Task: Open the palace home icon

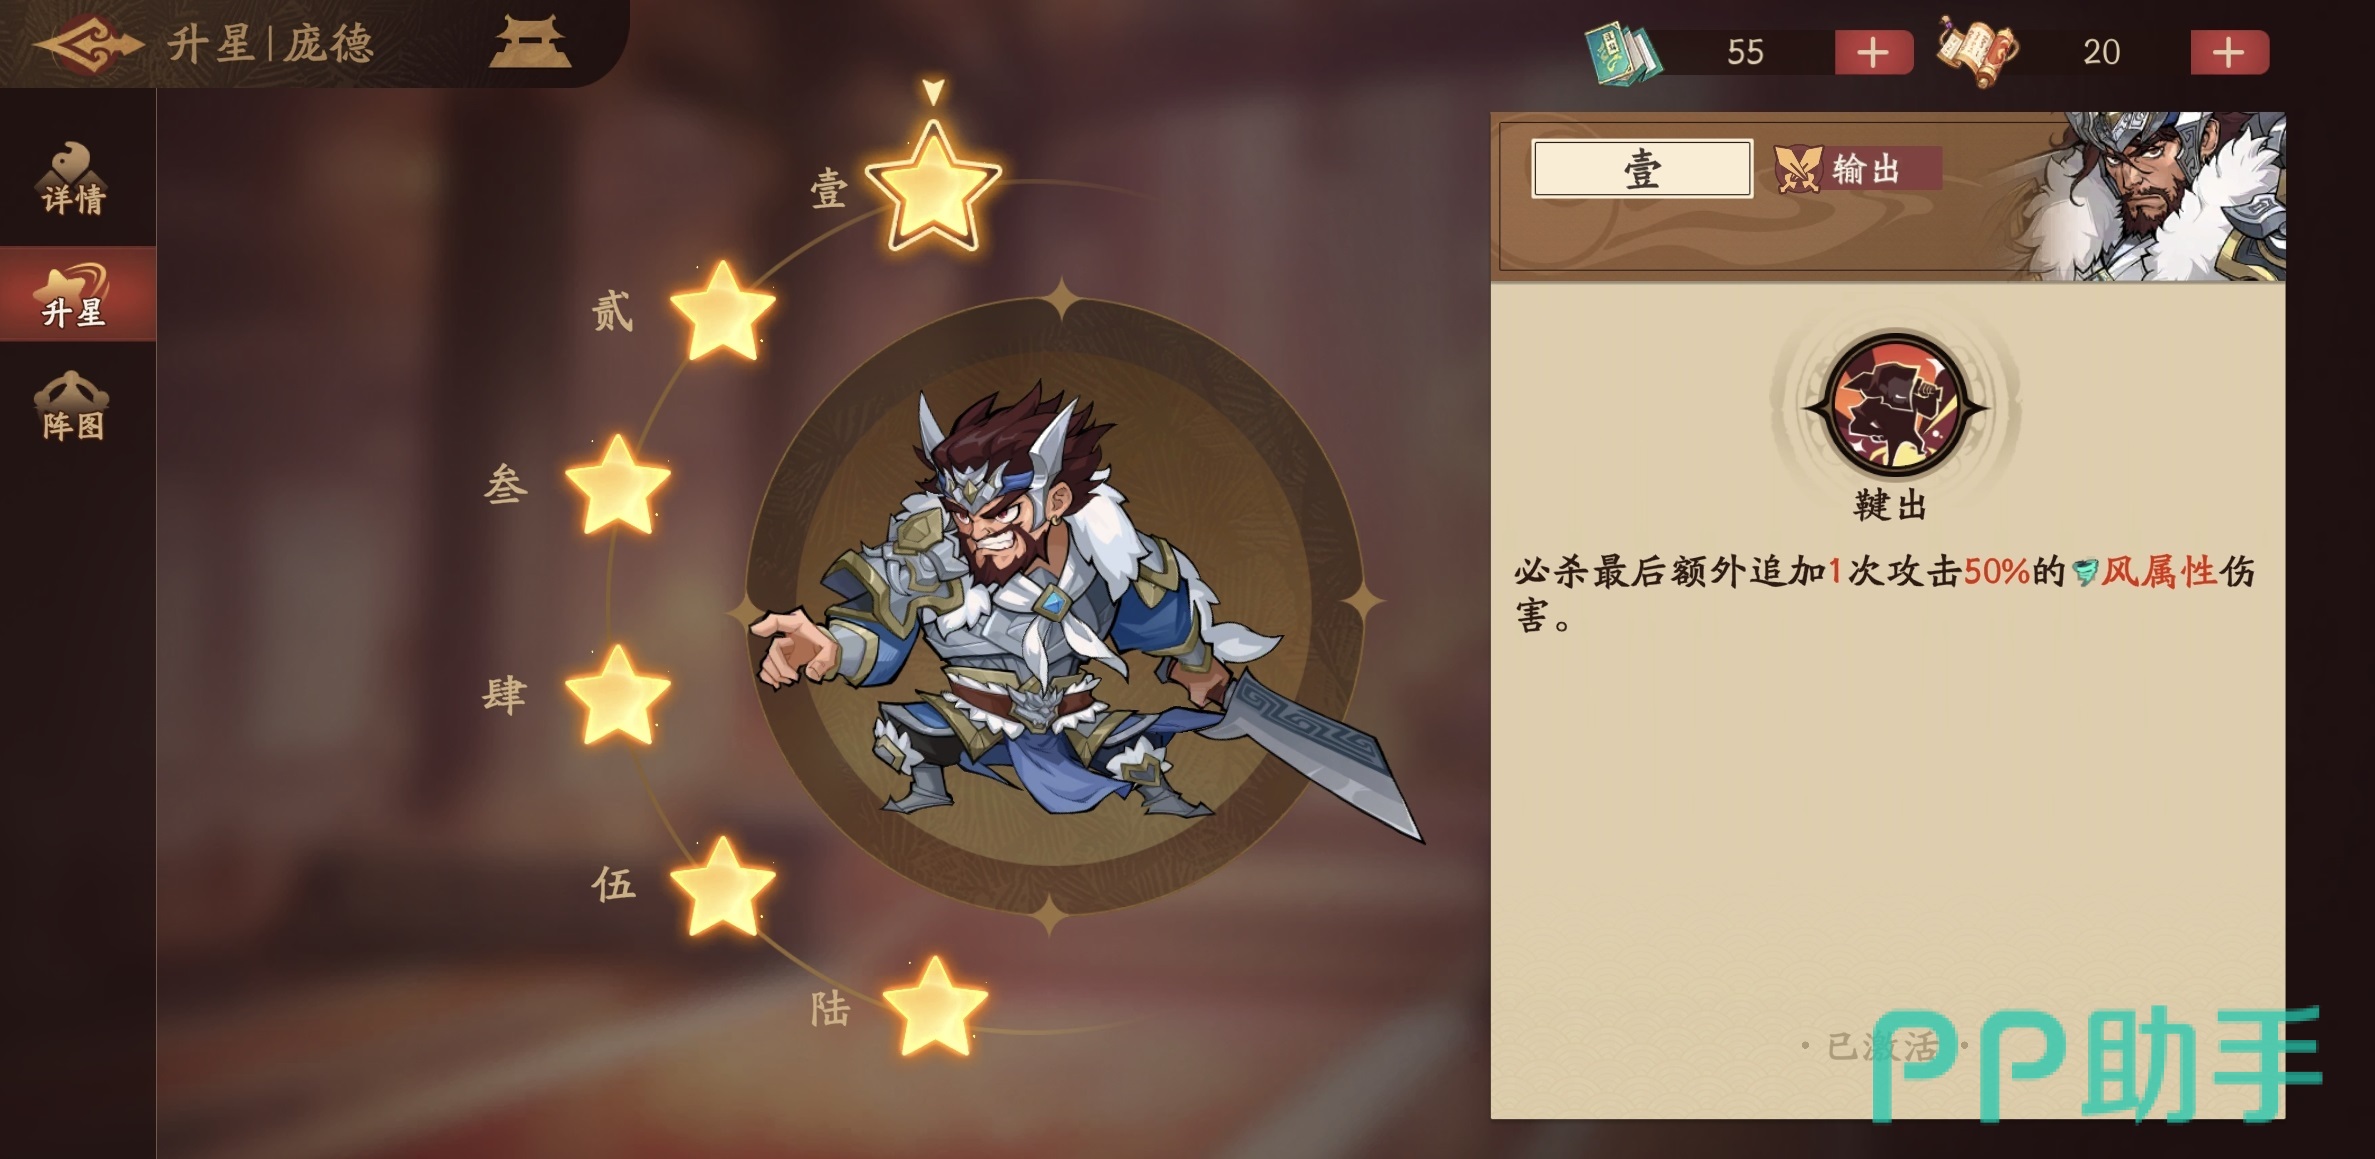Action: click(x=531, y=42)
